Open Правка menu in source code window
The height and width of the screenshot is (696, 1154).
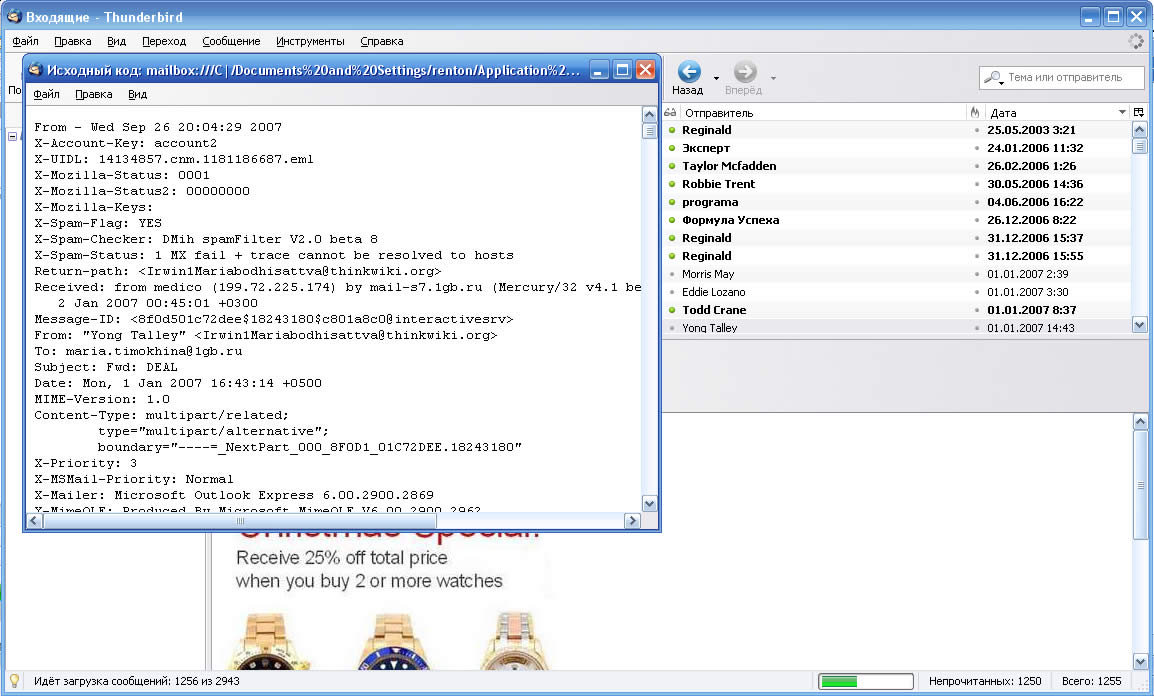point(94,94)
